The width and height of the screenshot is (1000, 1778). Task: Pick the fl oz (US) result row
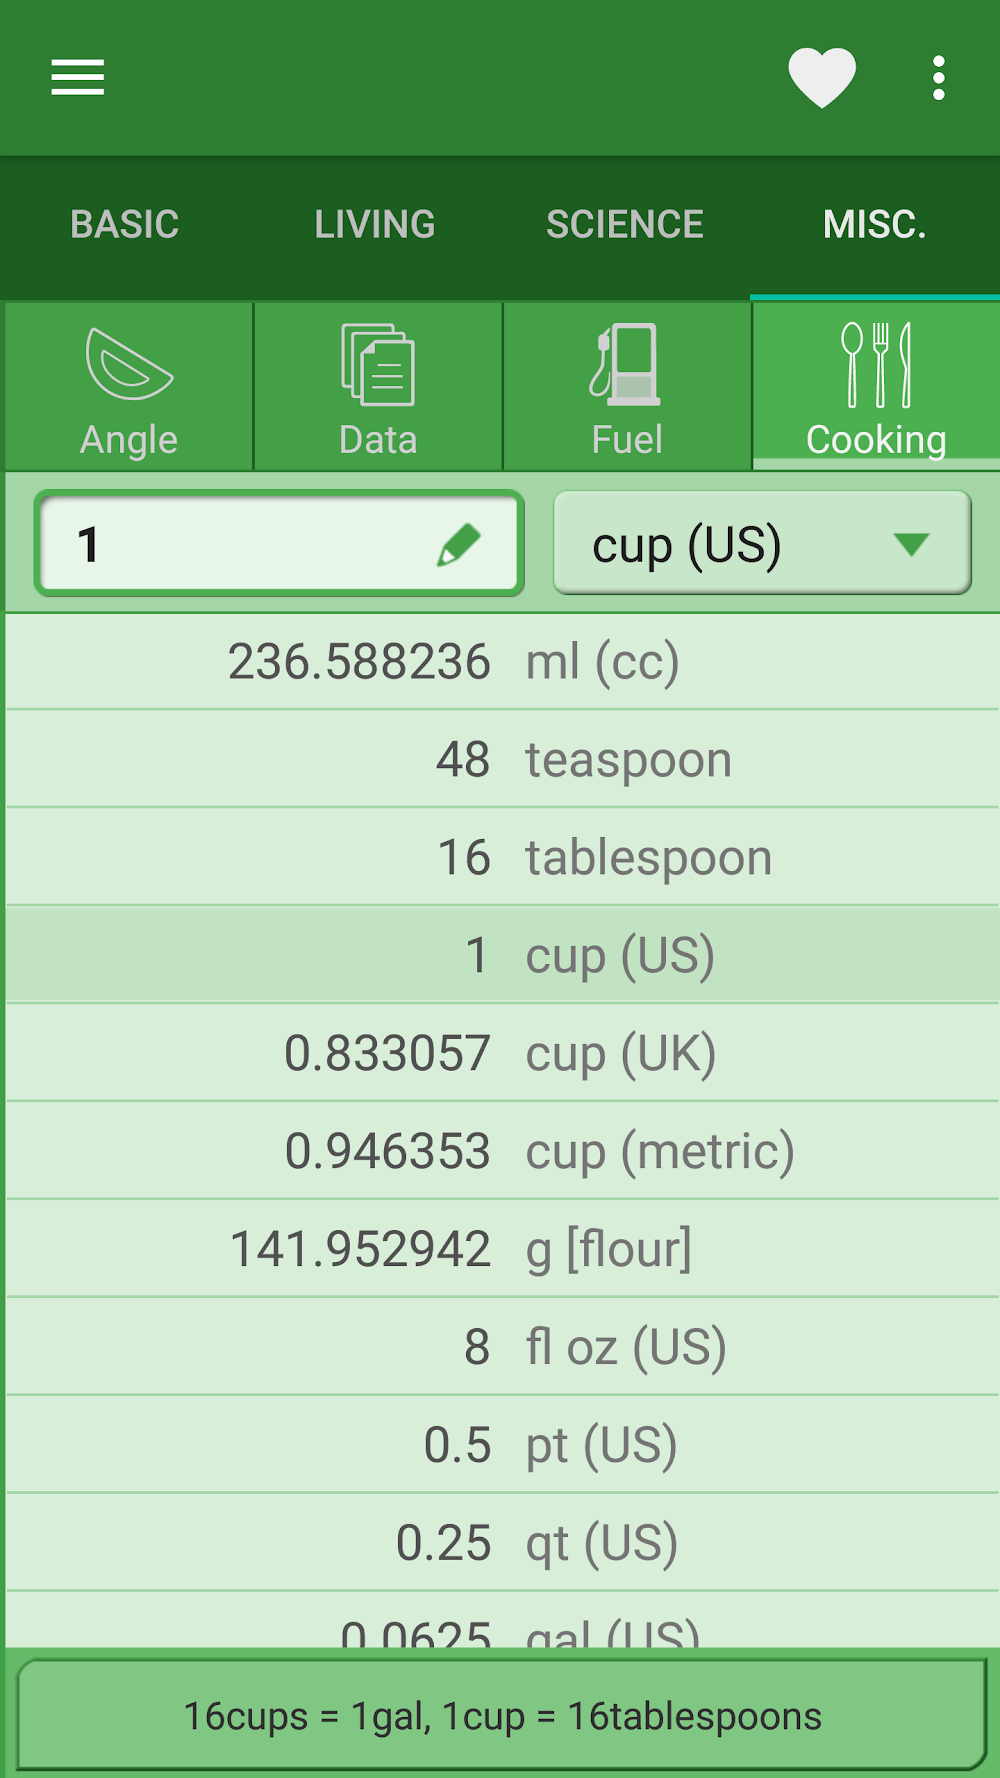pos(502,1347)
